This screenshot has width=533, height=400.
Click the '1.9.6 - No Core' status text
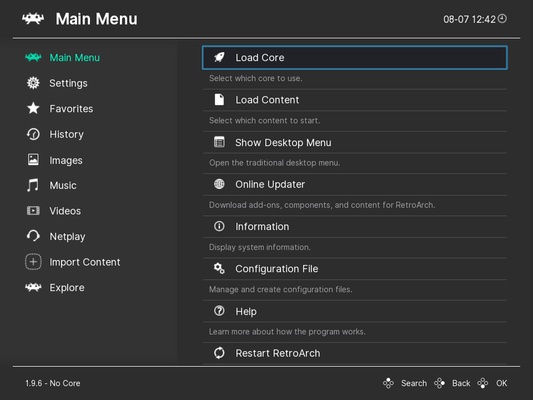click(53, 383)
